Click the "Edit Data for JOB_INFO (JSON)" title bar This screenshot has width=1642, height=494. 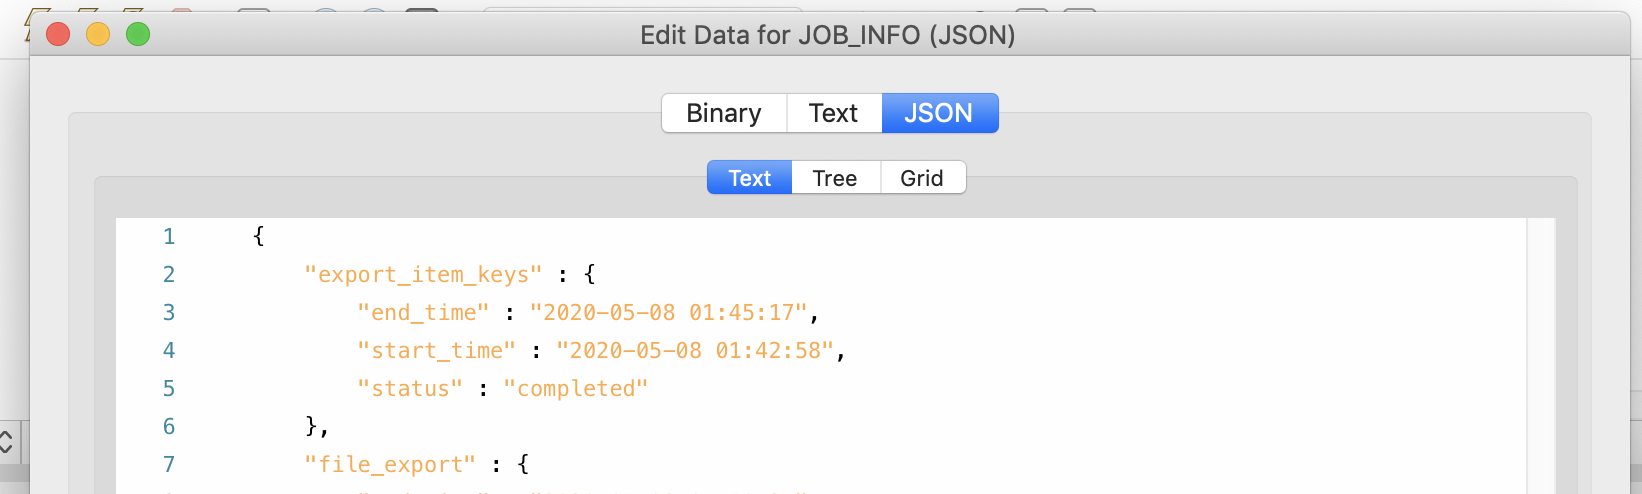tap(827, 35)
